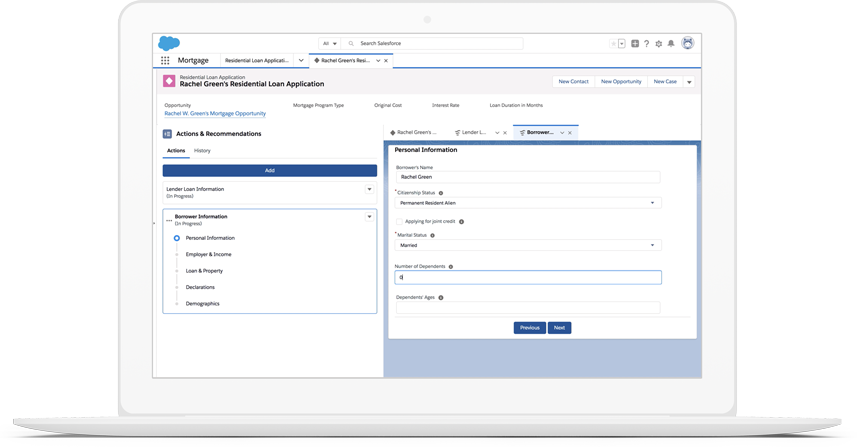Viewport: 857px width, 447px height.
Task: Open the setup gear icon
Action: pos(659,44)
